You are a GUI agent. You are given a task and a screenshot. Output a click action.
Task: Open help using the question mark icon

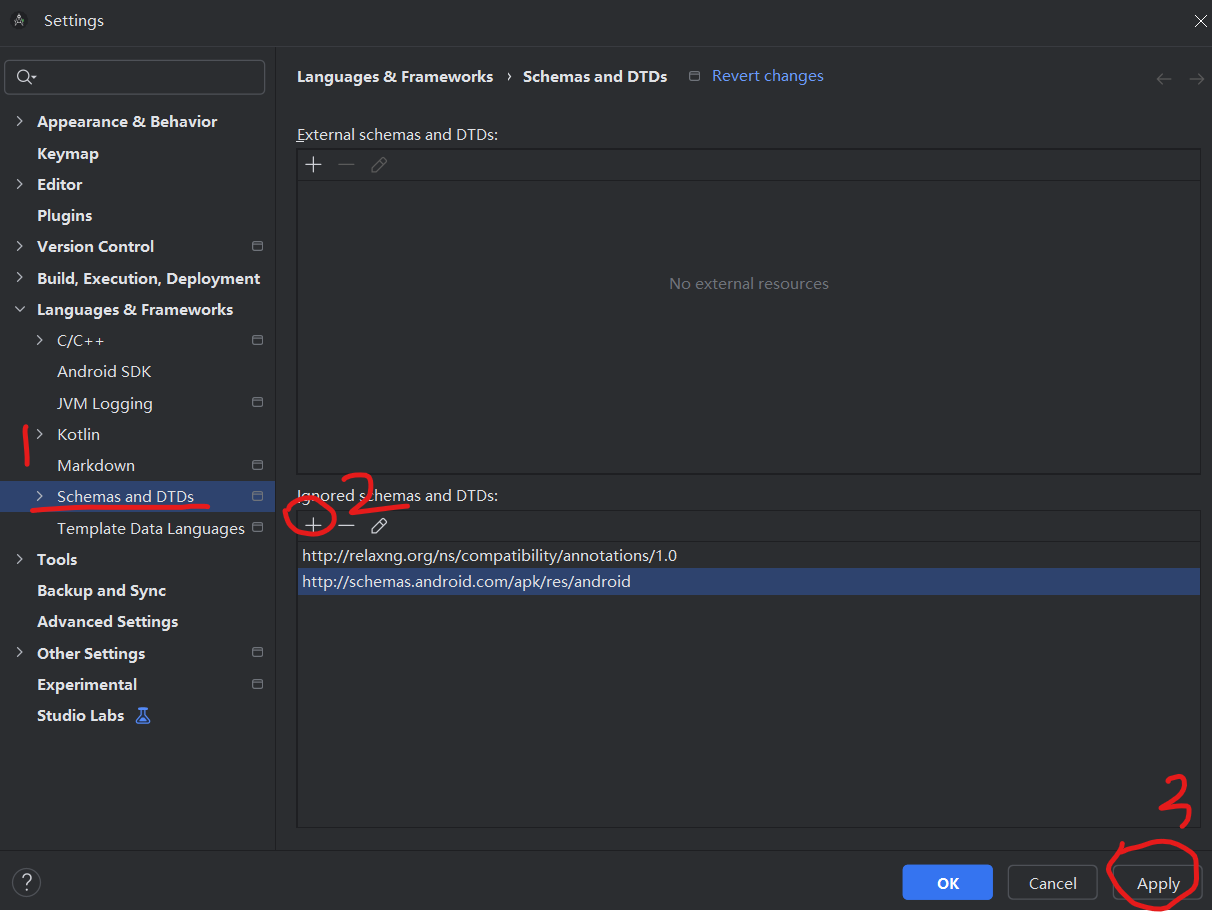(26, 882)
